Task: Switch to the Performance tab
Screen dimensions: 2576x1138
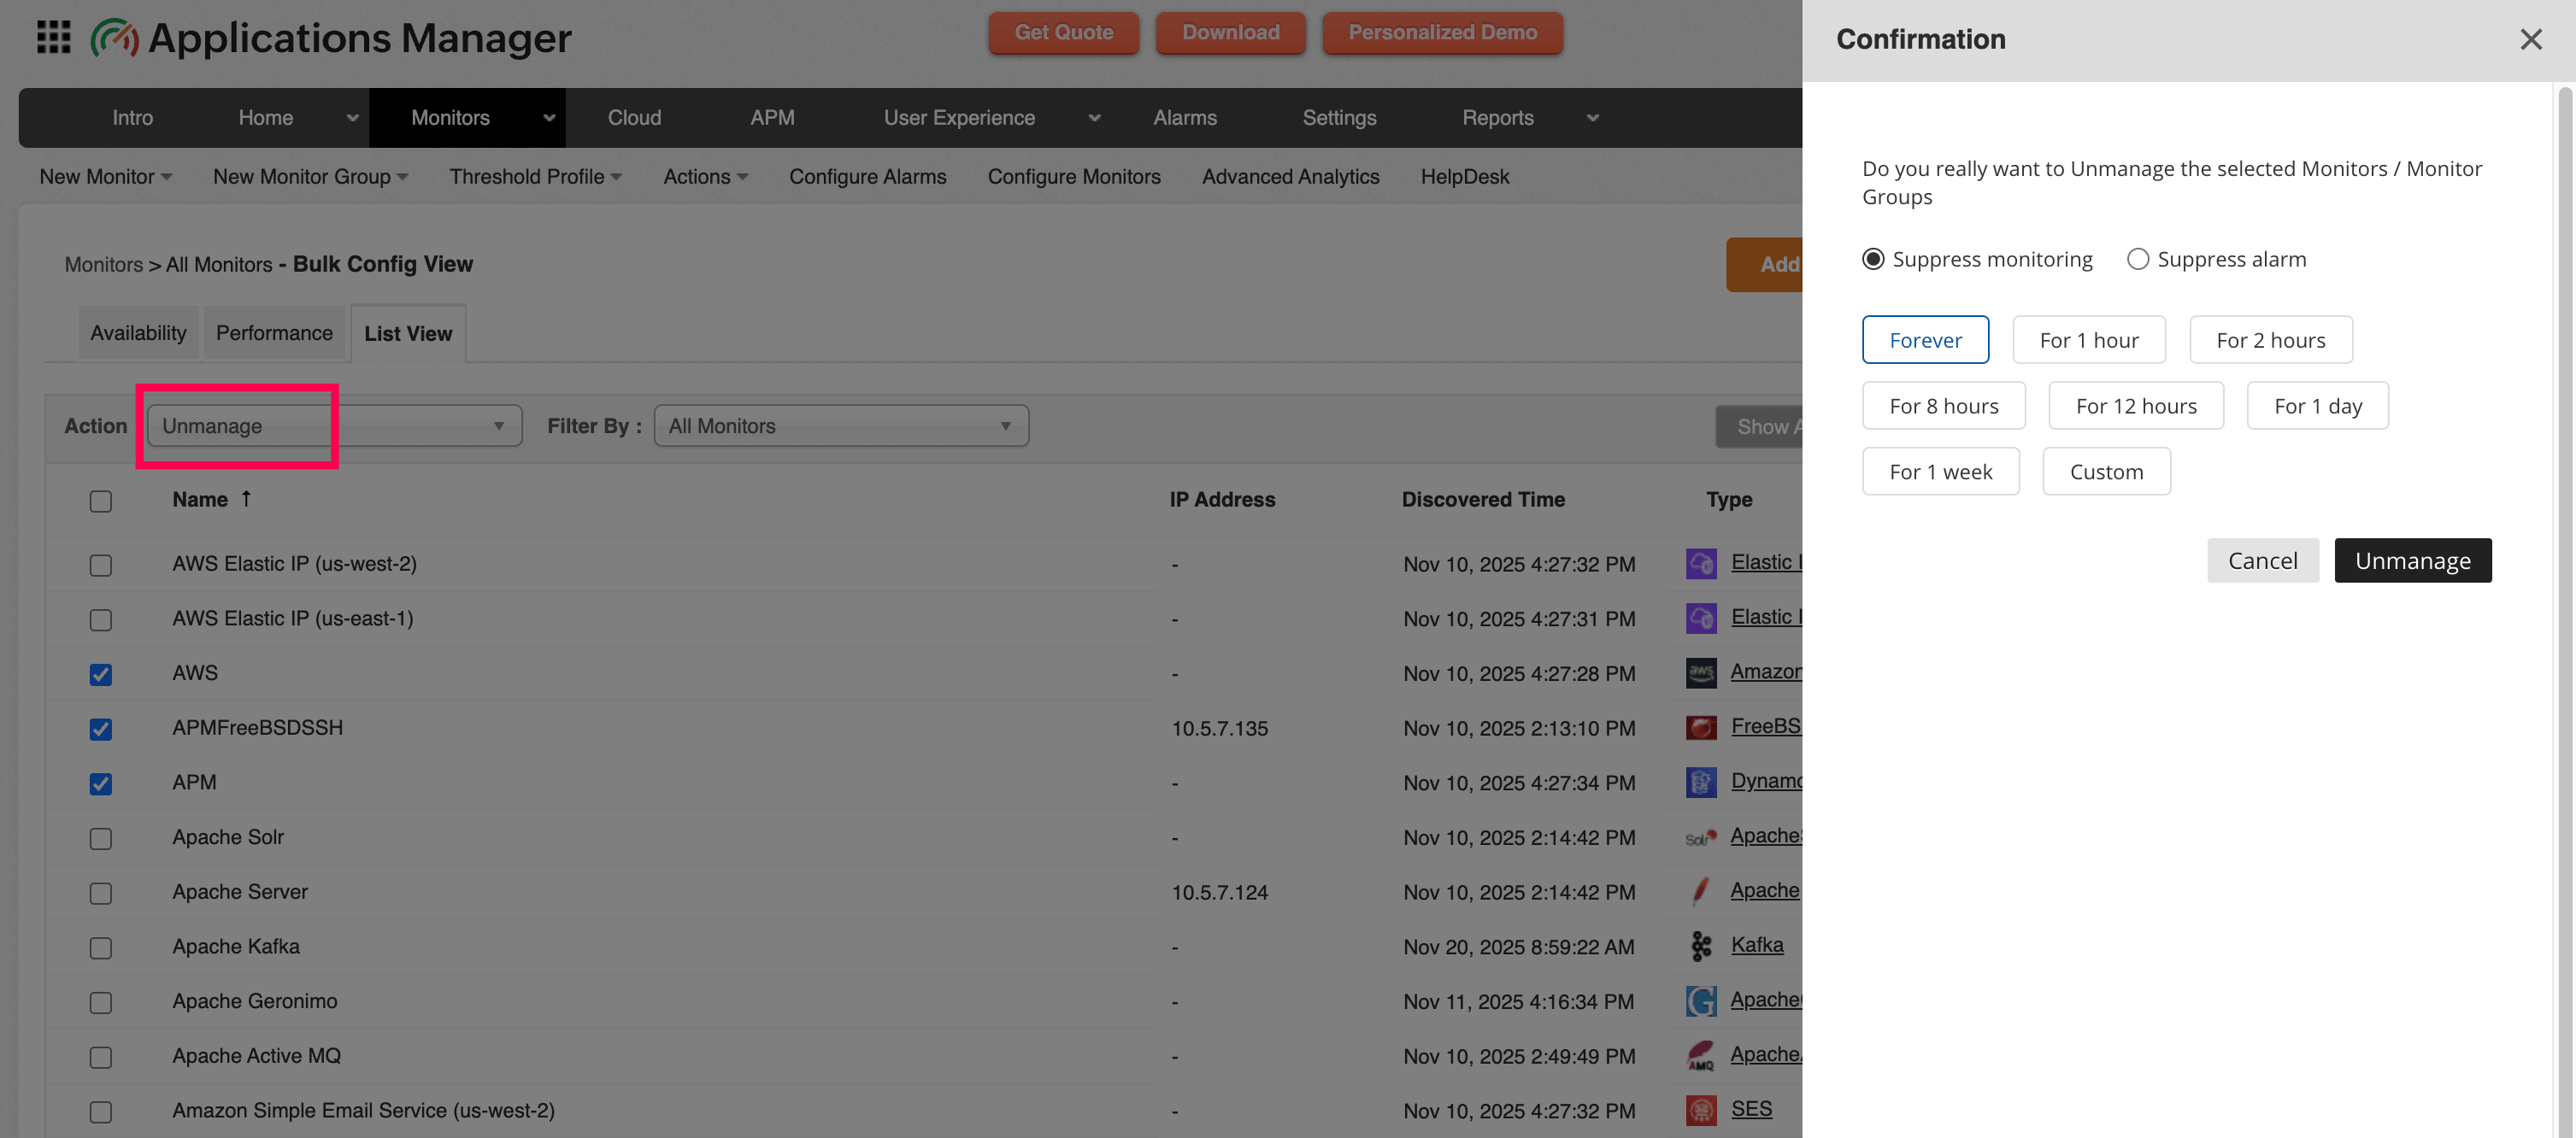Action: pyautogui.click(x=274, y=333)
